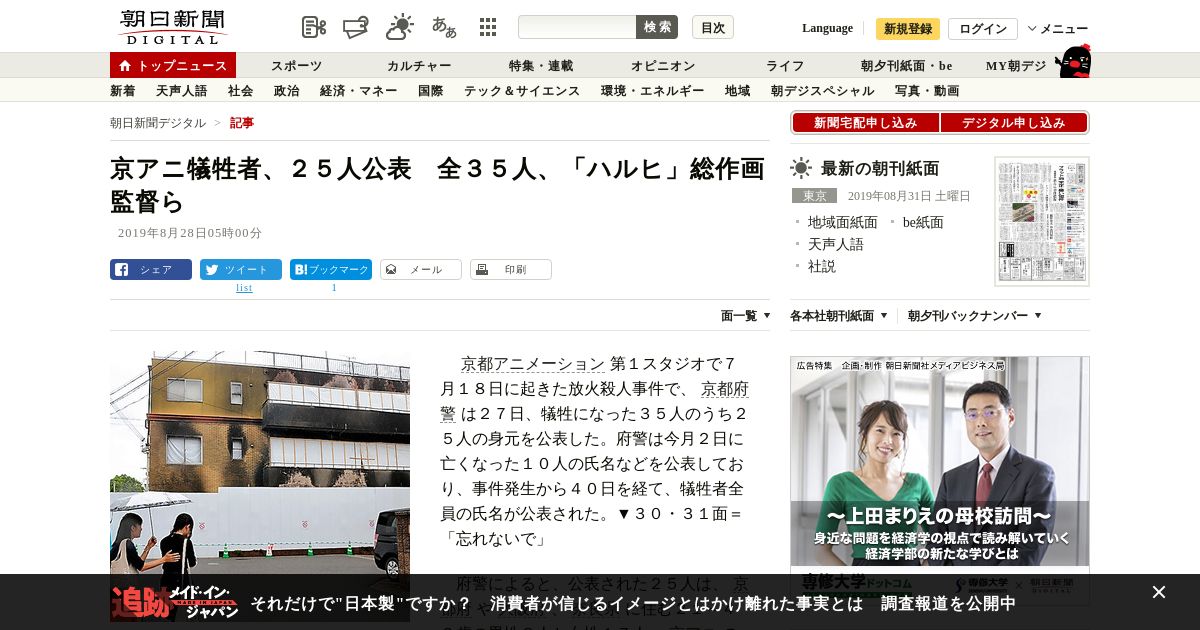Click the 新聞宅配申し込み button
The height and width of the screenshot is (630, 1200).
coord(866,123)
